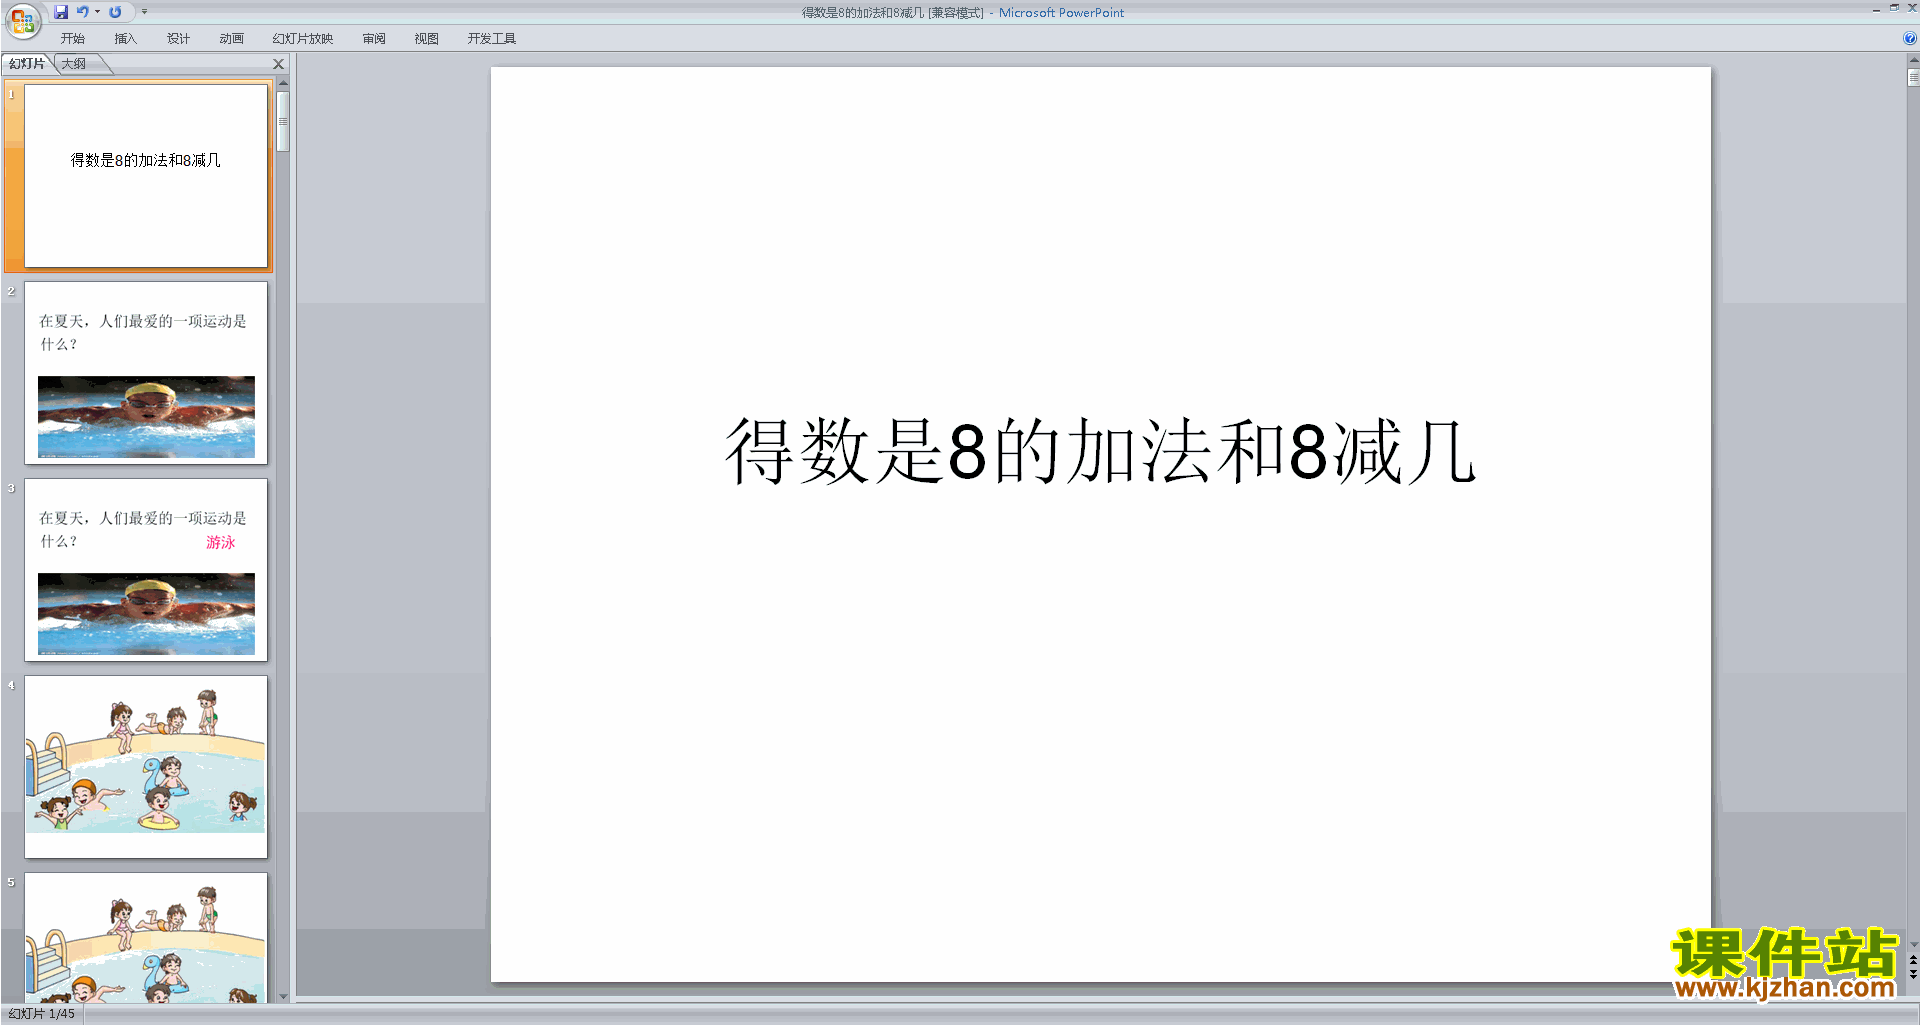Open the Office button menu
Image resolution: width=1920 pixels, height=1025 pixels.
click(22, 20)
